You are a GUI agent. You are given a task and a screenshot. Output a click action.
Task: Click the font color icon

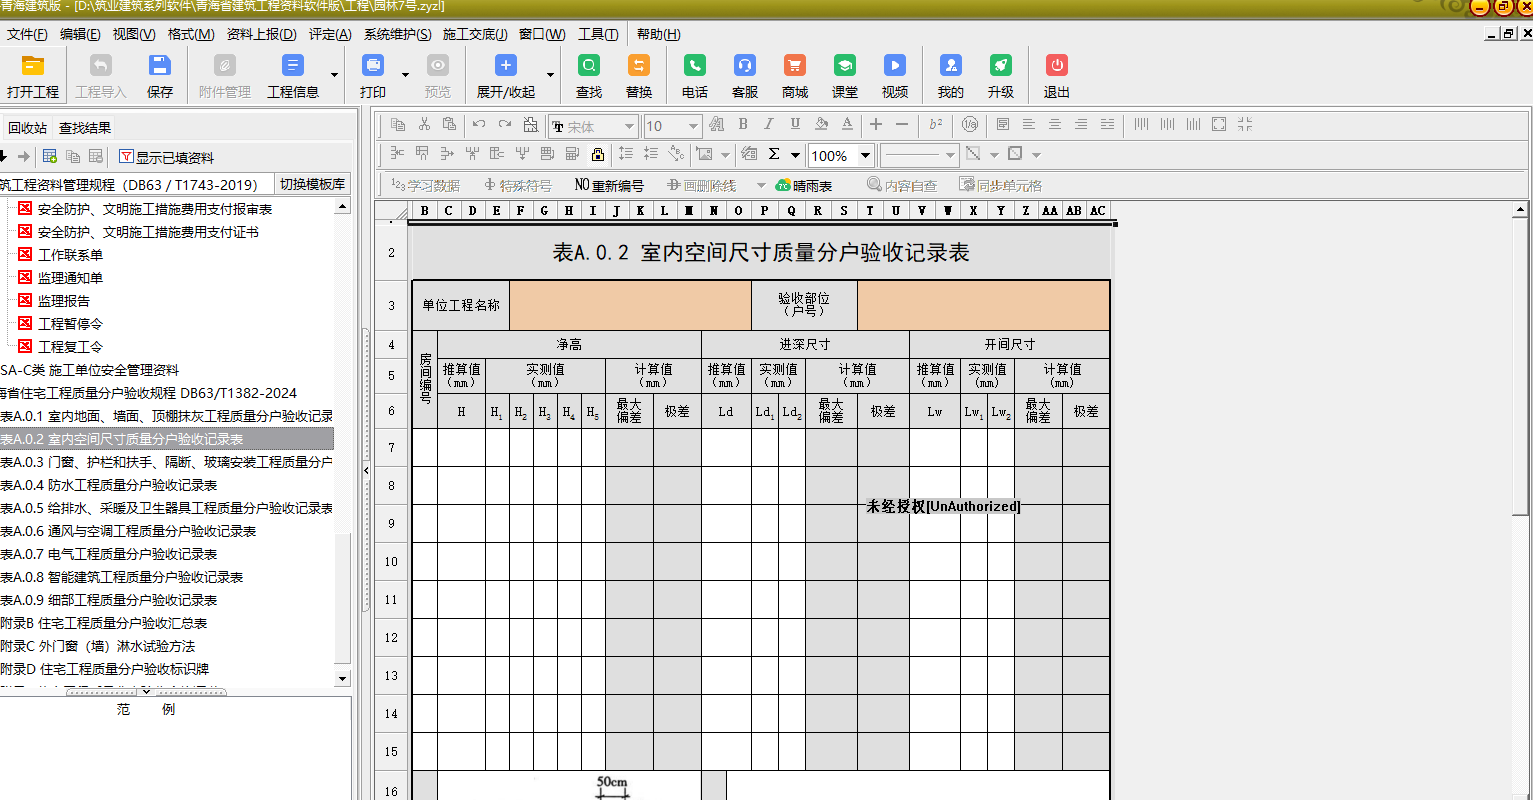tap(847, 125)
